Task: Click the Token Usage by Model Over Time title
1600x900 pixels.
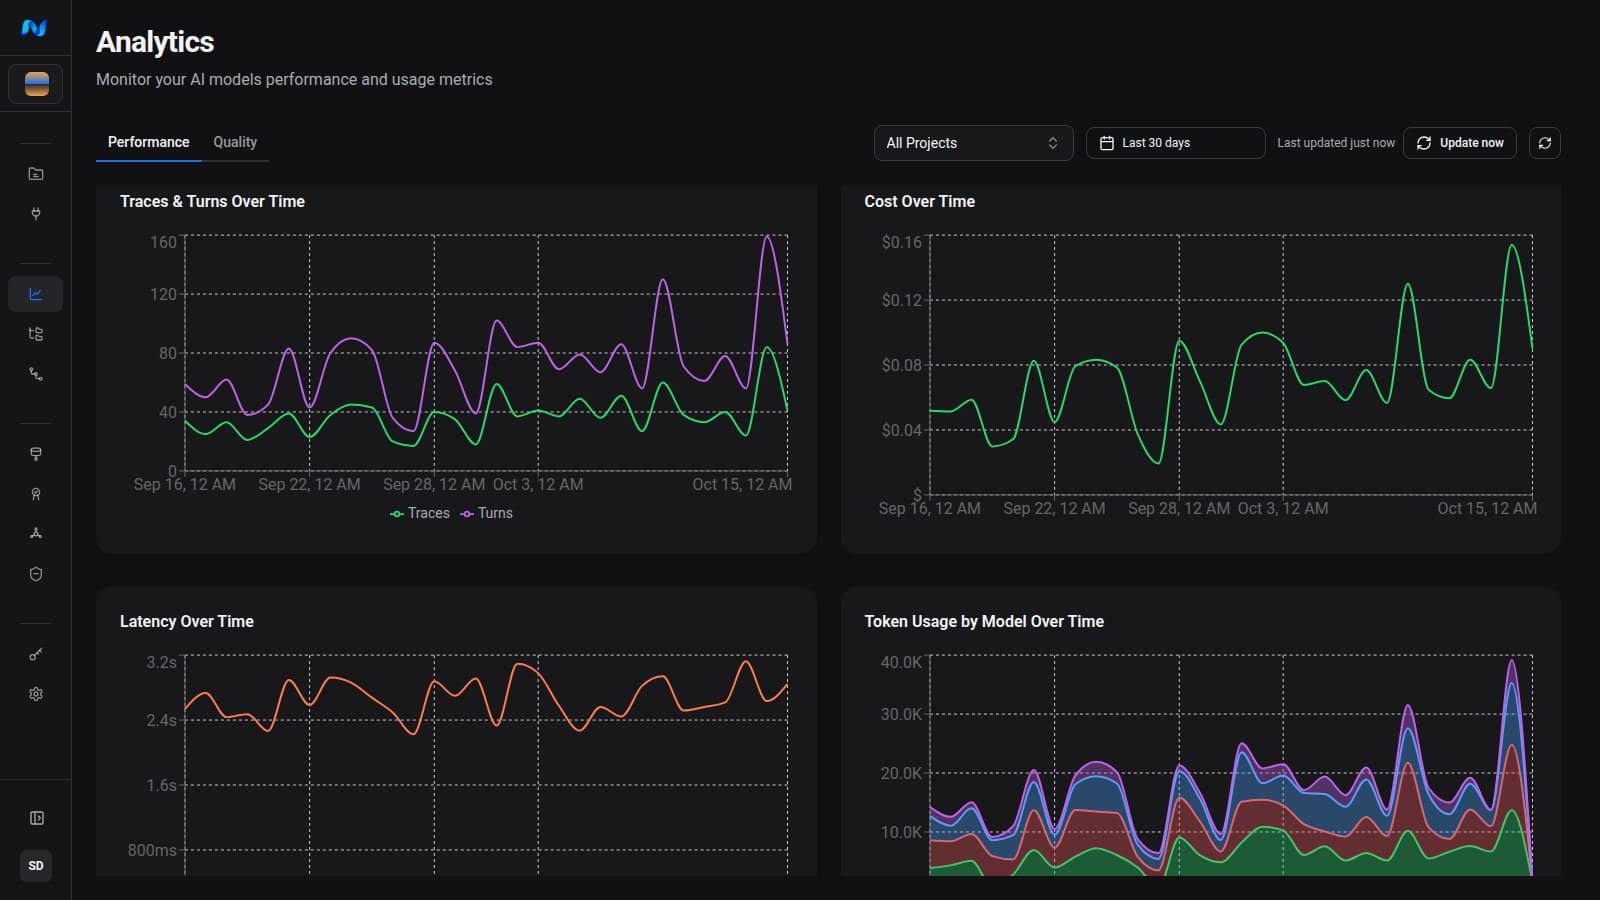Action: 984,621
